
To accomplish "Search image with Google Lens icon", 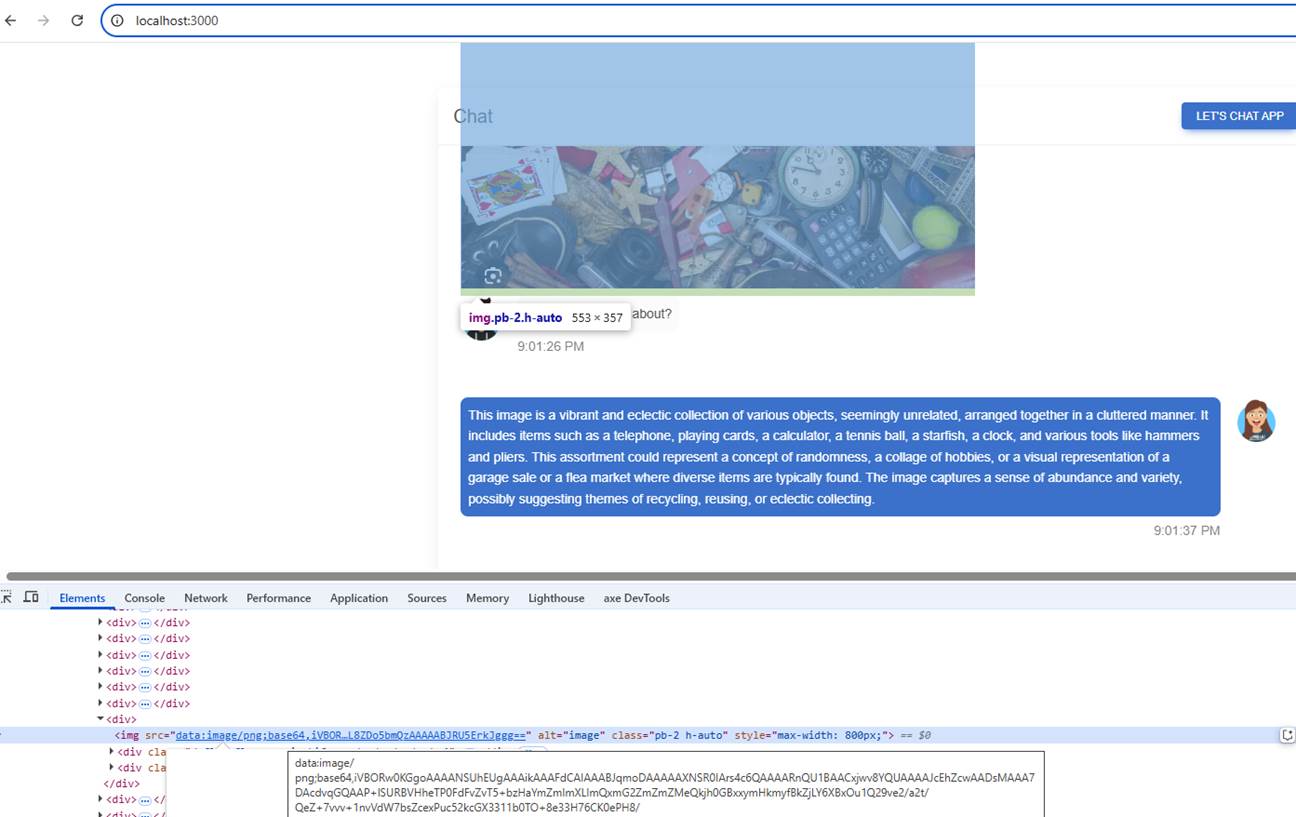I will [x=492, y=276].
